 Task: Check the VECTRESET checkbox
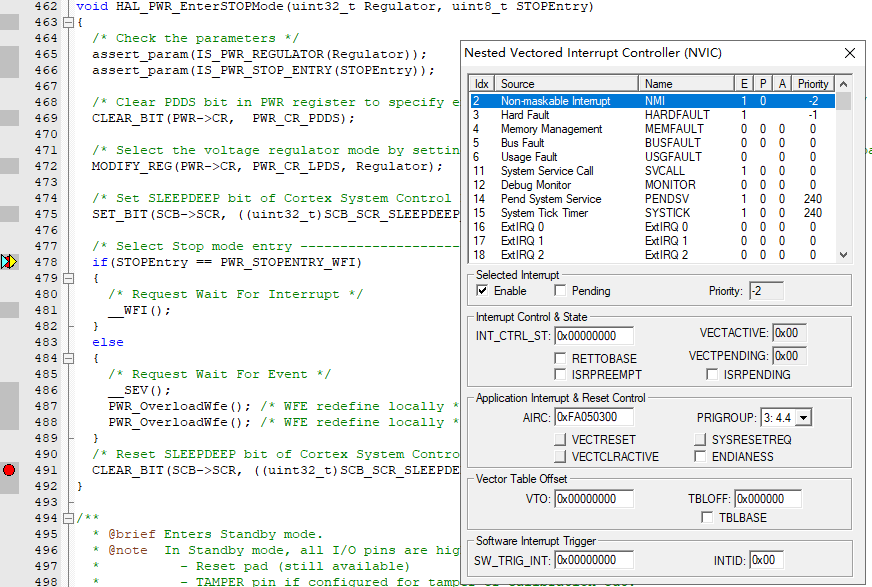(560, 440)
